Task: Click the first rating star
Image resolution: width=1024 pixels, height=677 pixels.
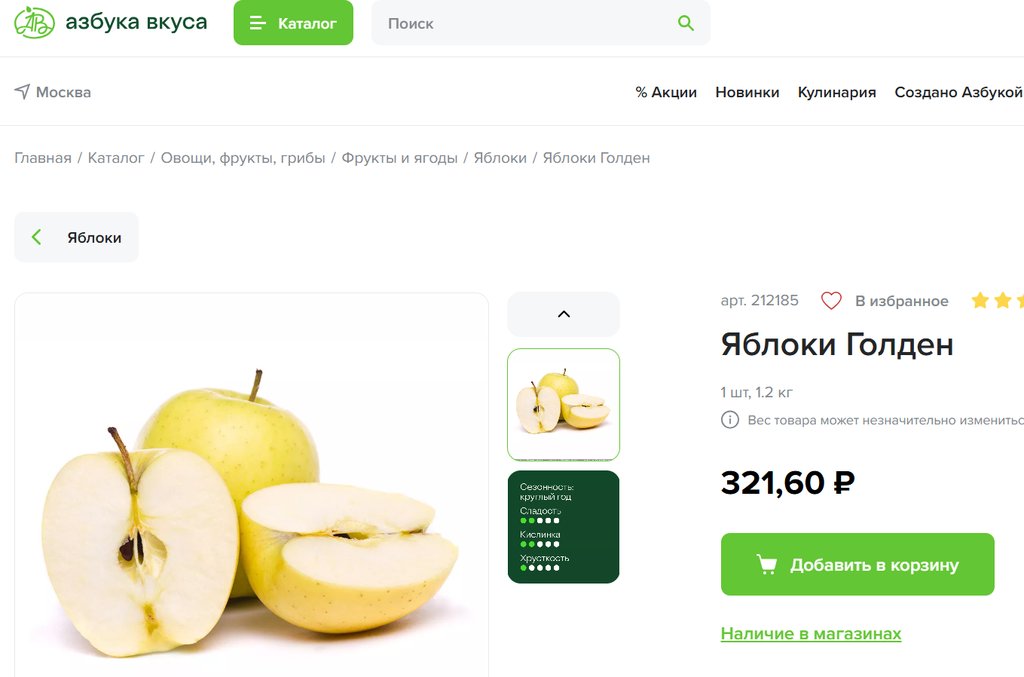Action: coord(980,300)
